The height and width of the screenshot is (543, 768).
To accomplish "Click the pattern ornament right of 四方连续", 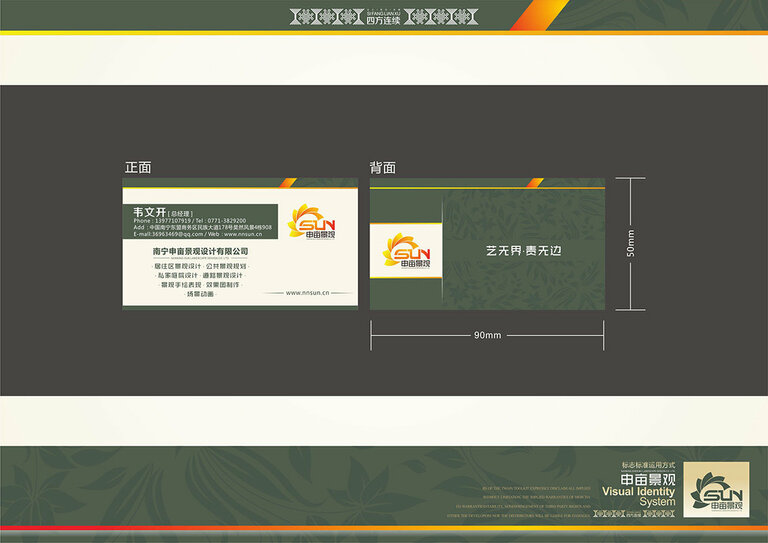I will pos(442,18).
